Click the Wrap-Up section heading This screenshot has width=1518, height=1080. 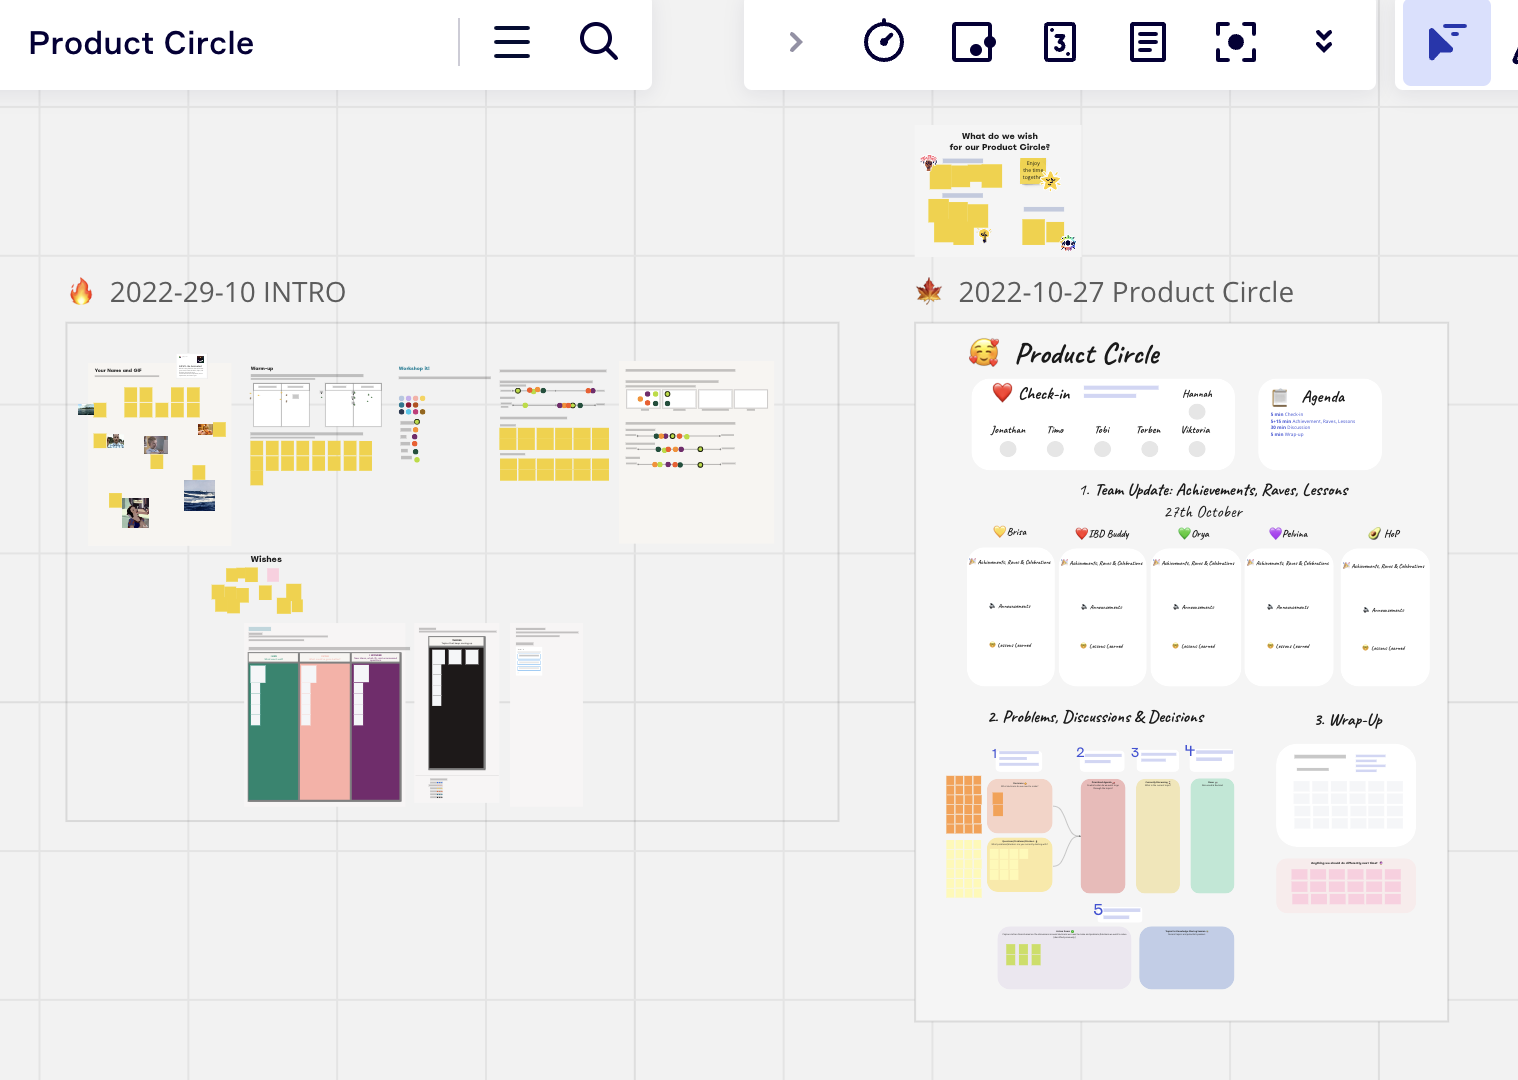(1349, 720)
